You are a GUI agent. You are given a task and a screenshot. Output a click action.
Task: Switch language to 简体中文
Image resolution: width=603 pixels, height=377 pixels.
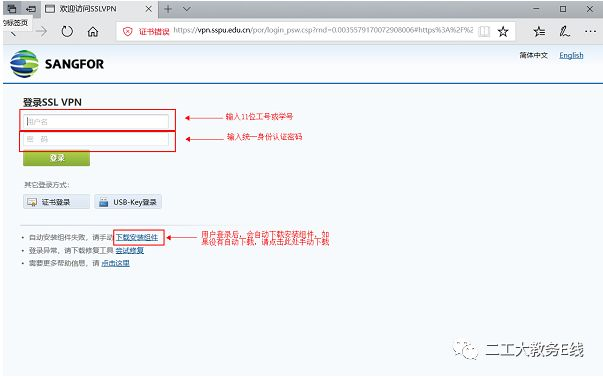(533, 55)
